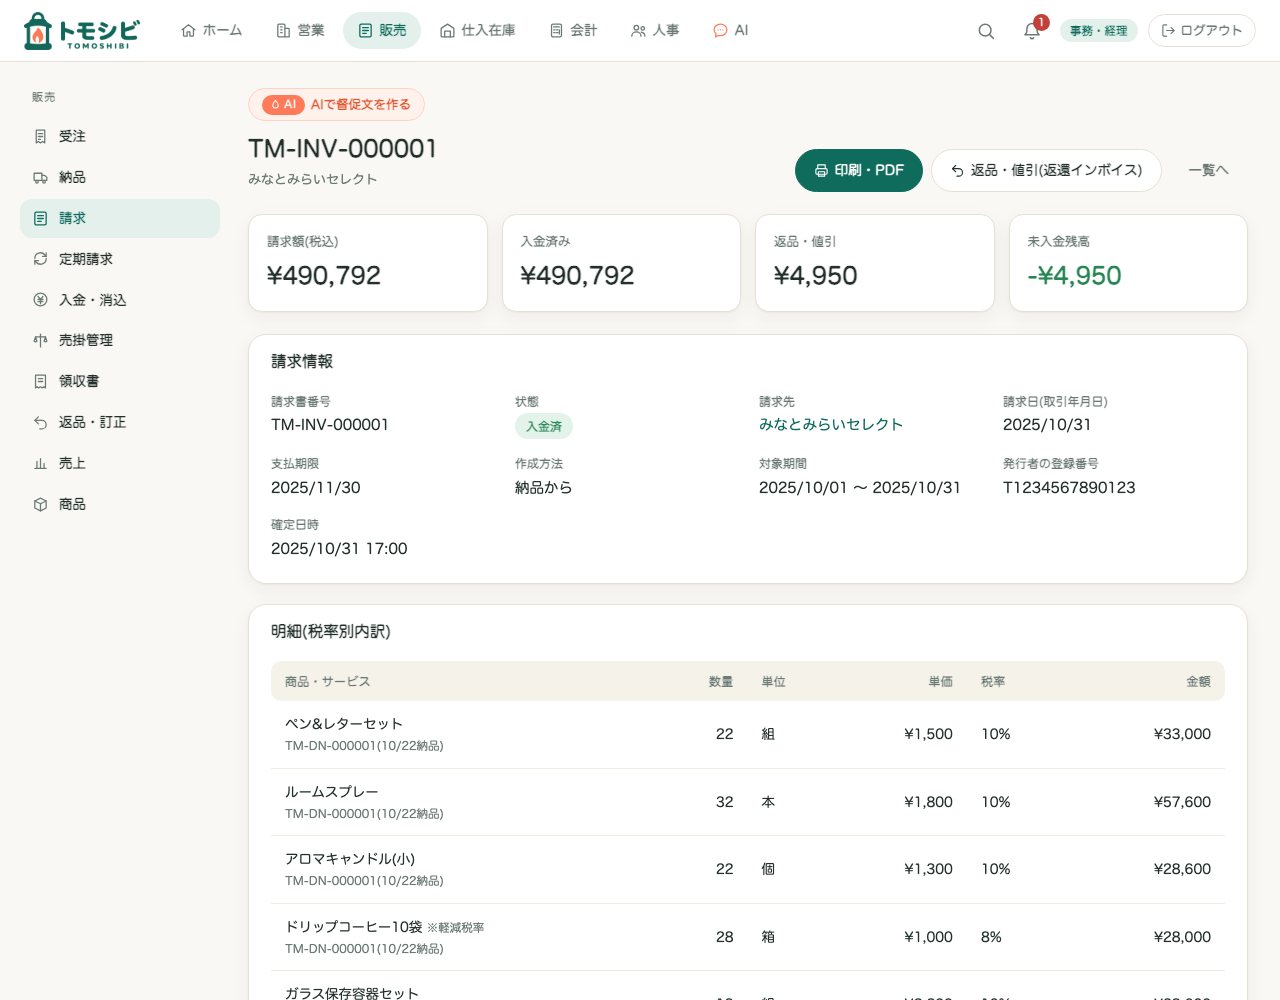
Task: Open 仕入在庫 top navigation tab
Action: 477,31
